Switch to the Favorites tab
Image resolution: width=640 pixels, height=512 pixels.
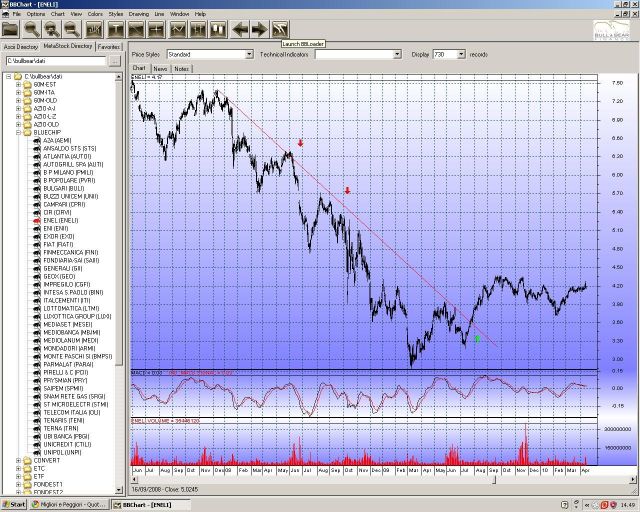click(x=109, y=47)
